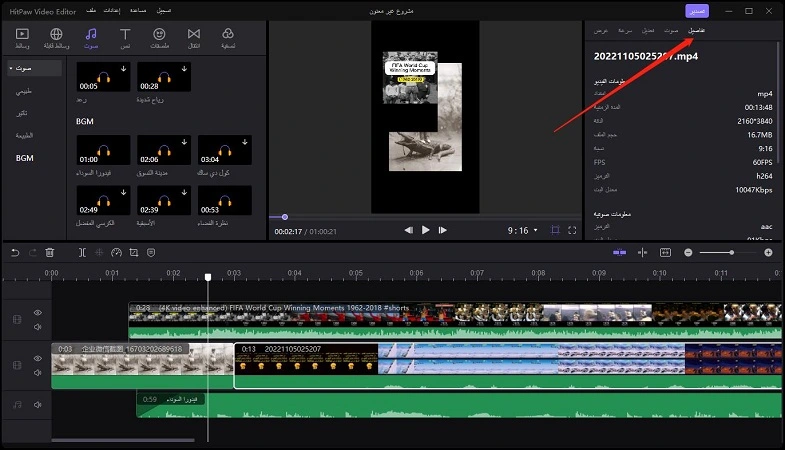The width and height of the screenshot is (785, 450).
Task: Undo the last timeline action
Action: click(15, 253)
